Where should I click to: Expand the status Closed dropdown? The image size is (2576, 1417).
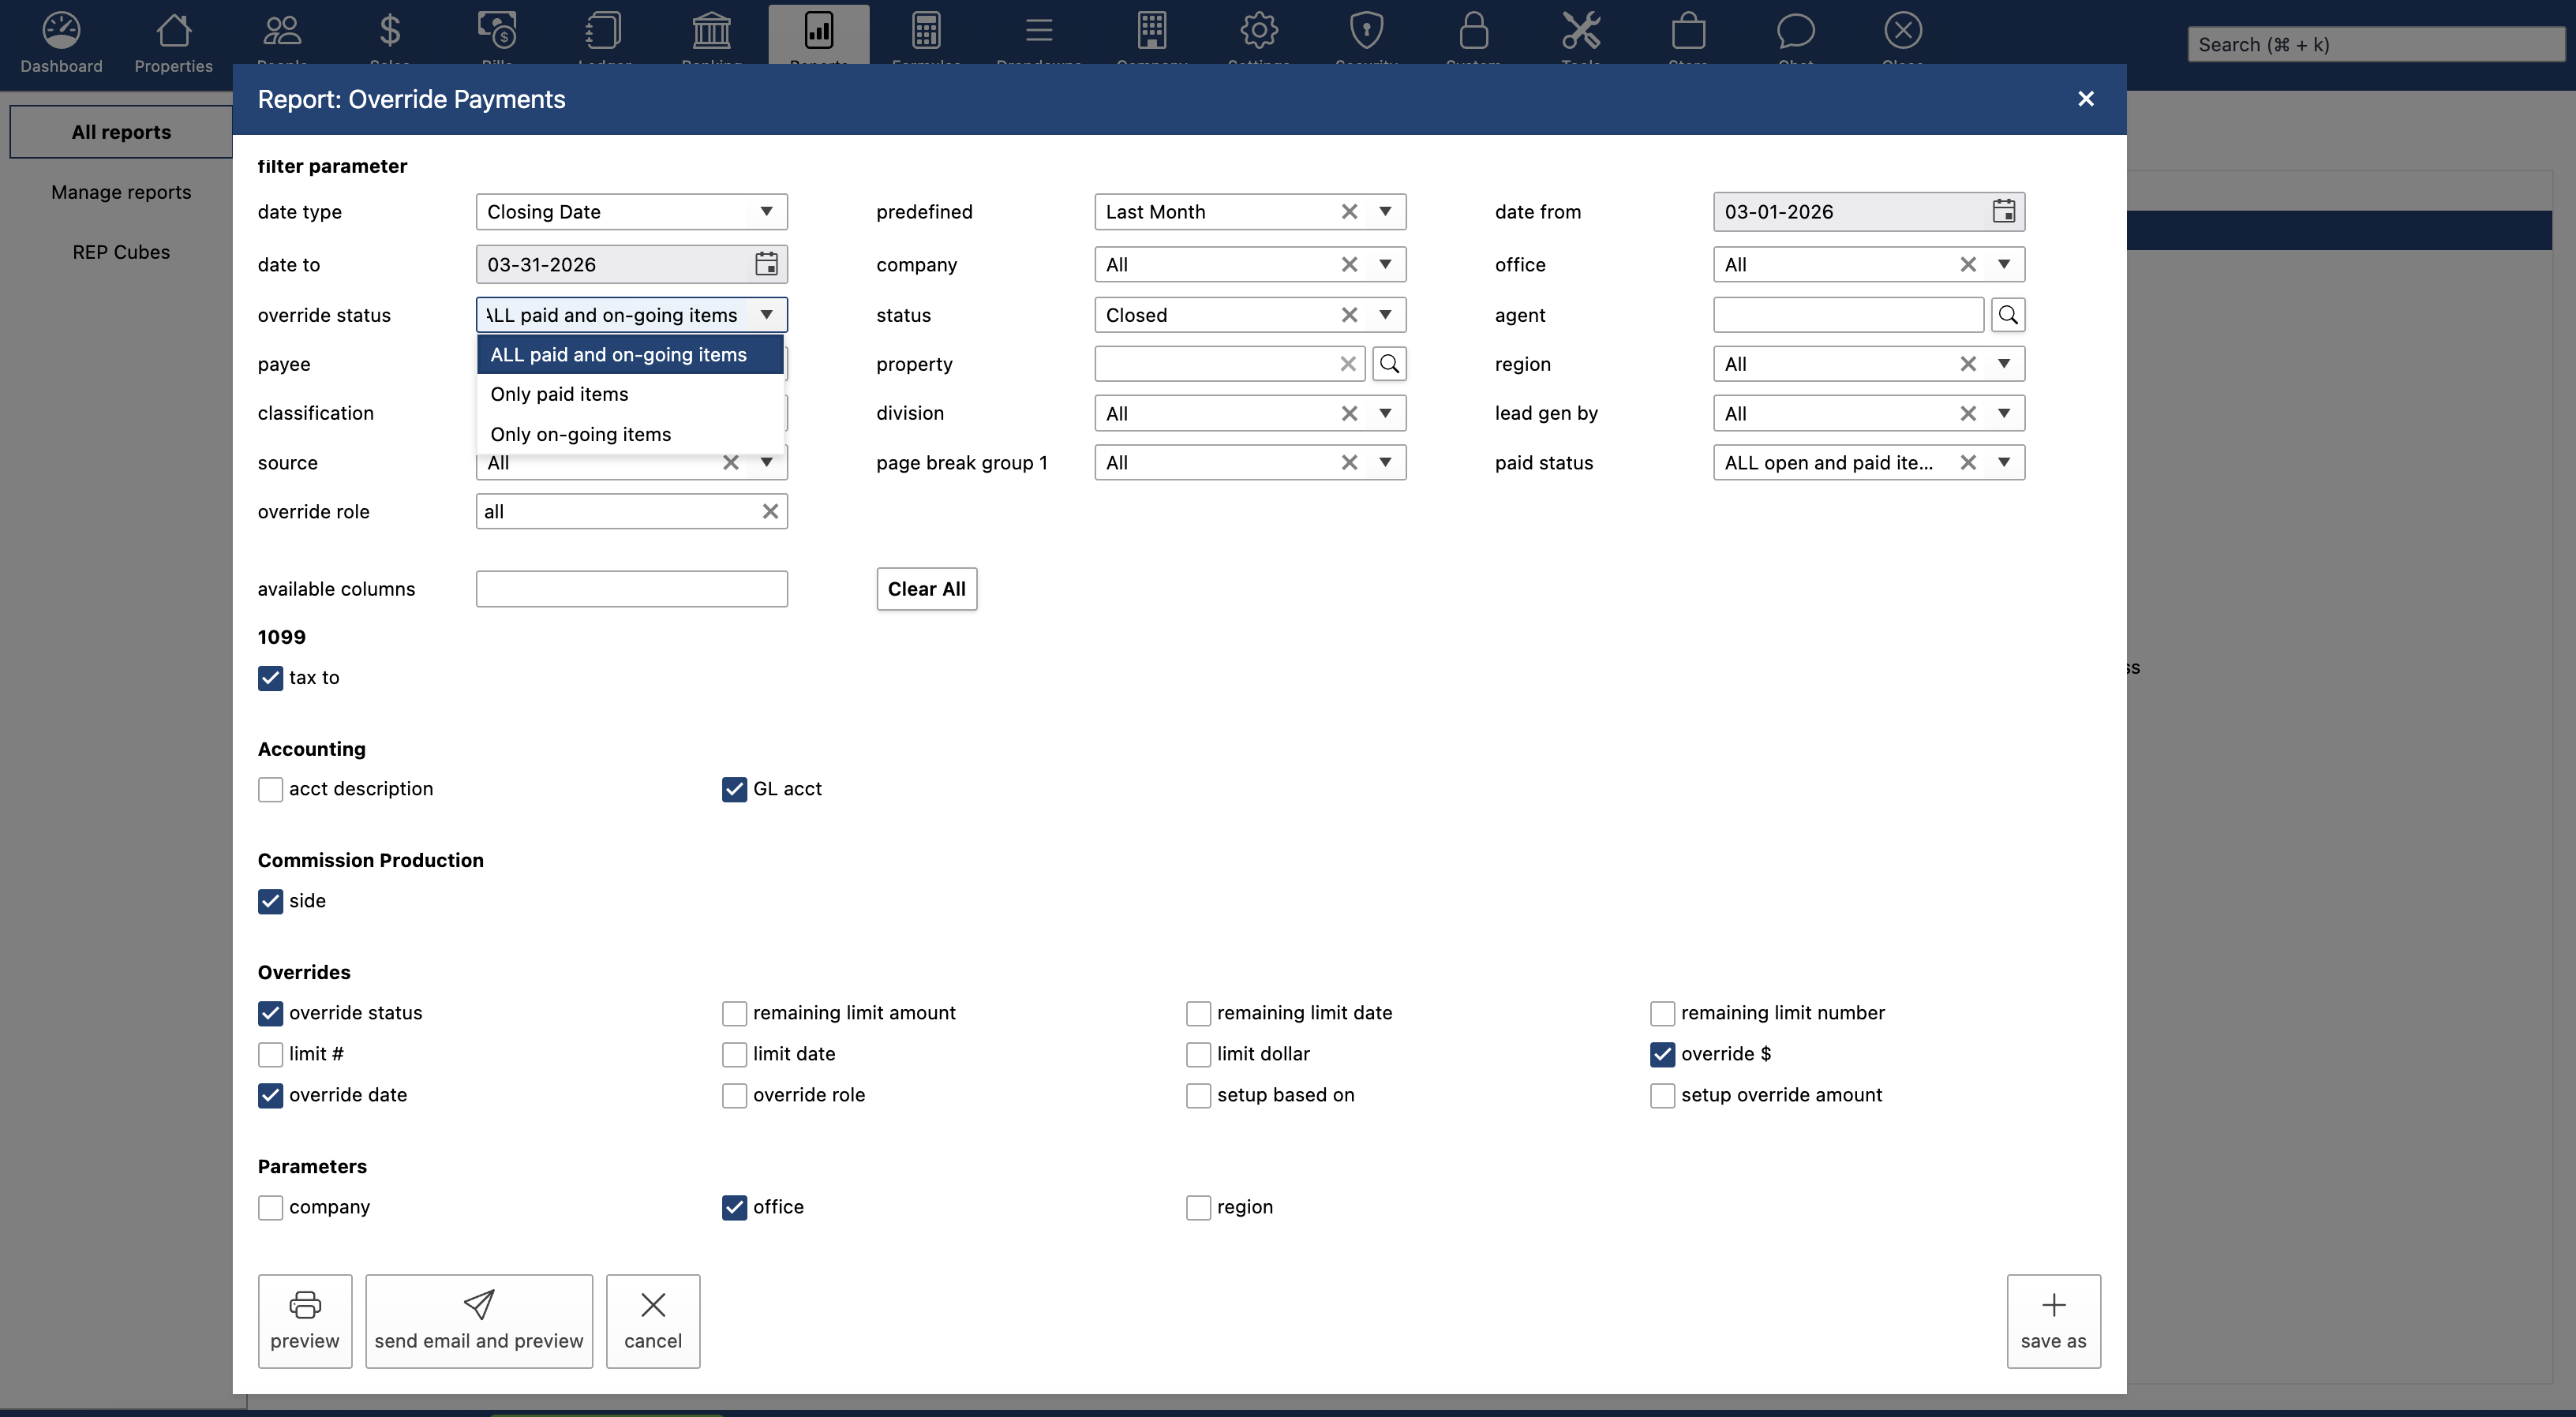click(x=1385, y=315)
